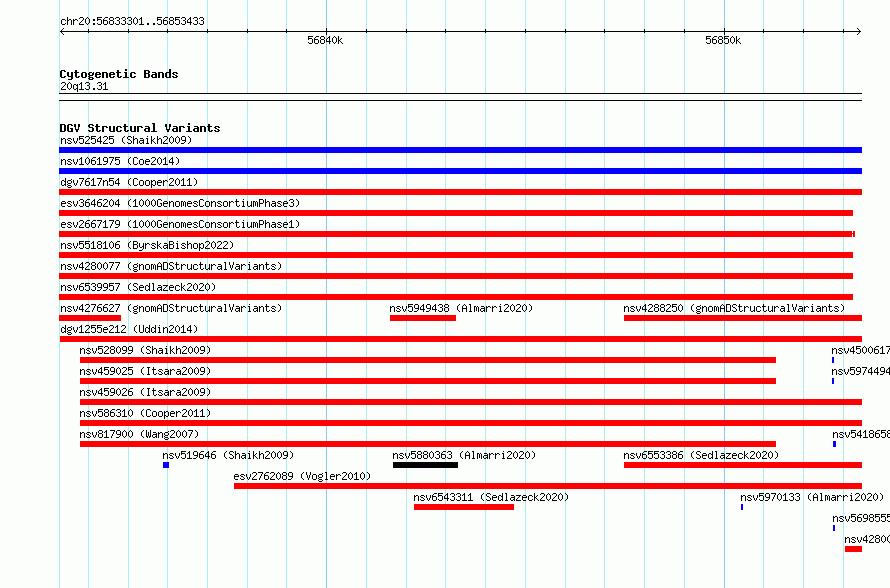Click nsv6553386 (Sedlazeck2020) red bar
The height and width of the screenshot is (588, 890).
coord(743,465)
